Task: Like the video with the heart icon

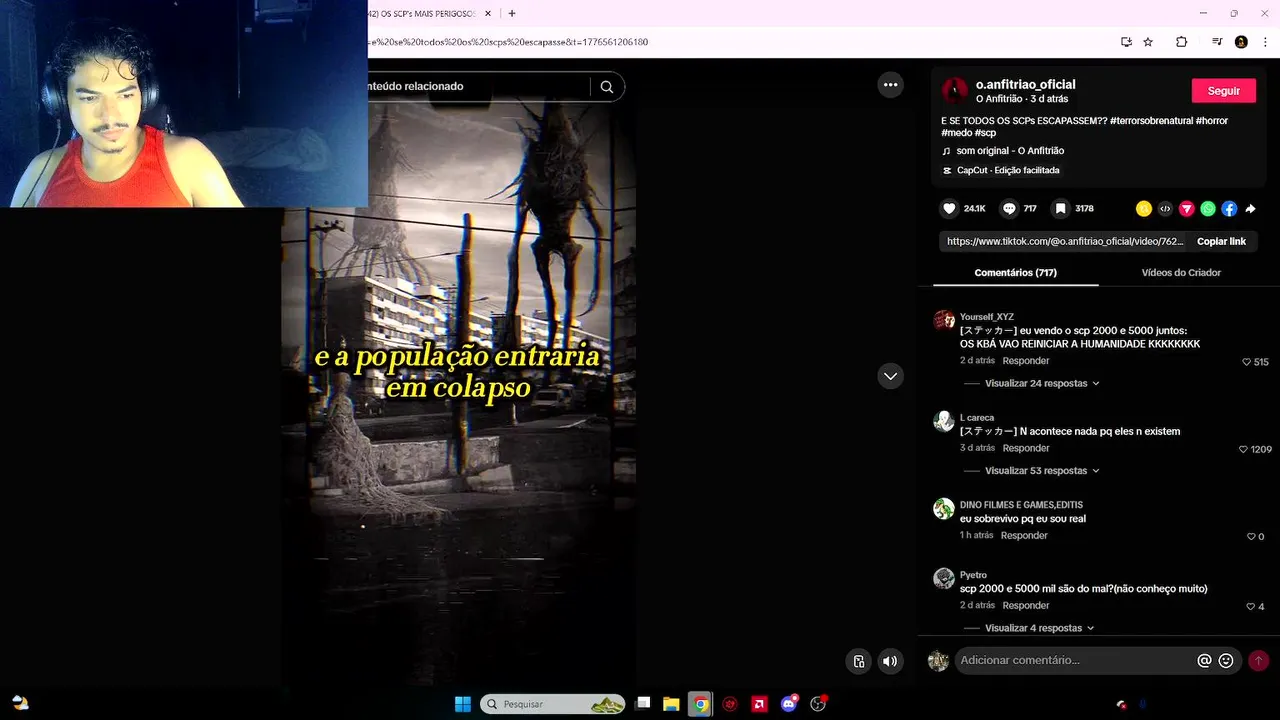Action: (x=949, y=209)
